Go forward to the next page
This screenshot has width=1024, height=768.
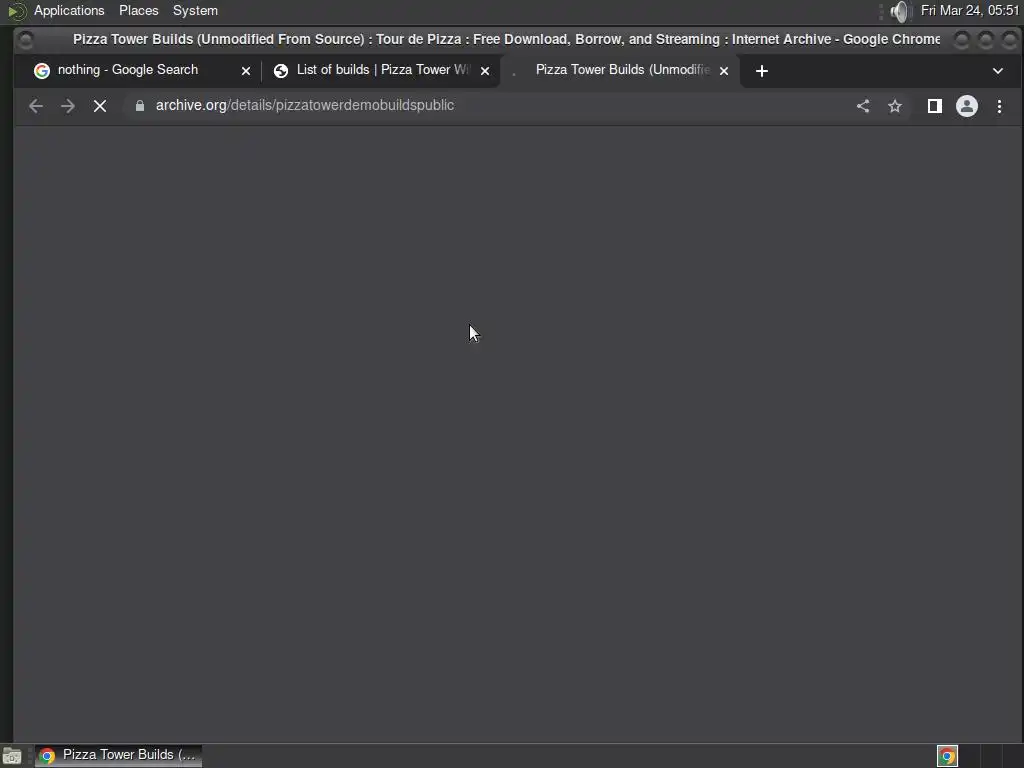click(x=68, y=106)
